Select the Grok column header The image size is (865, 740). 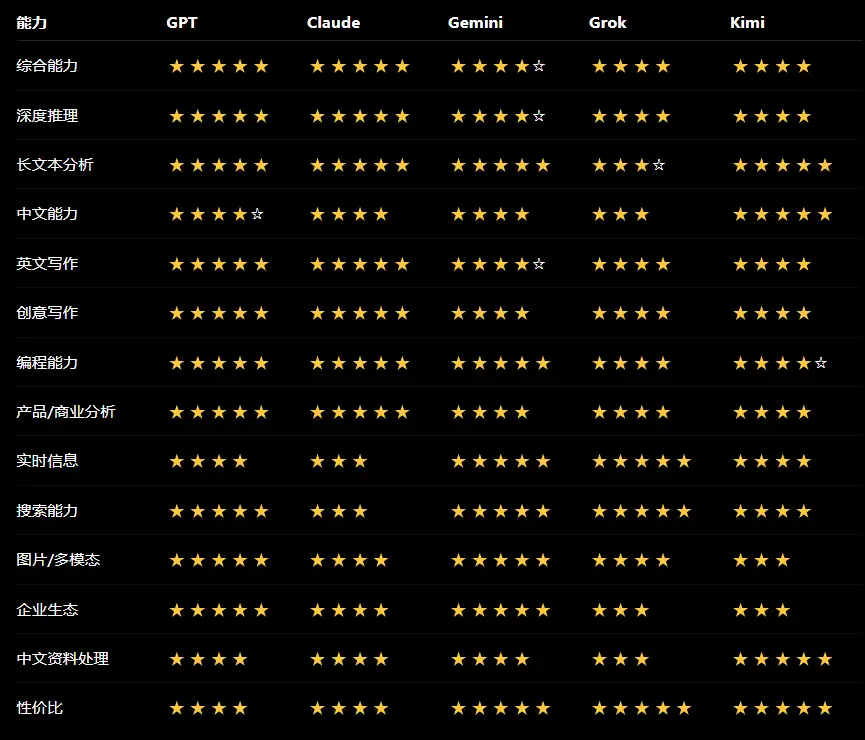point(607,23)
